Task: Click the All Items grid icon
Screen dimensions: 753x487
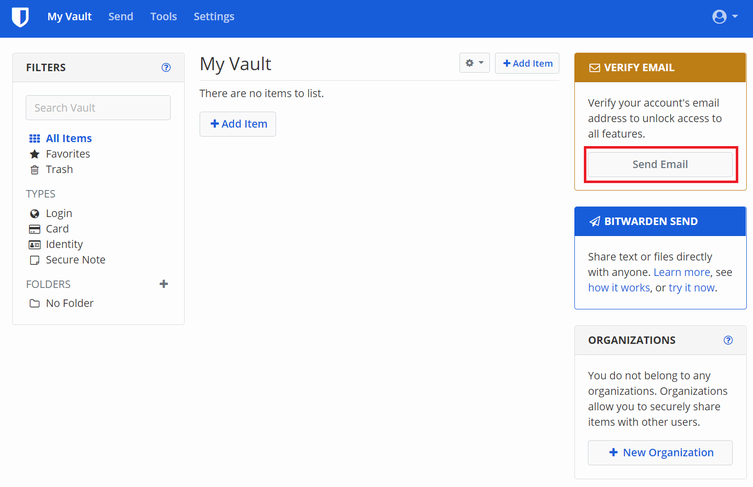Action: (35, 138)
